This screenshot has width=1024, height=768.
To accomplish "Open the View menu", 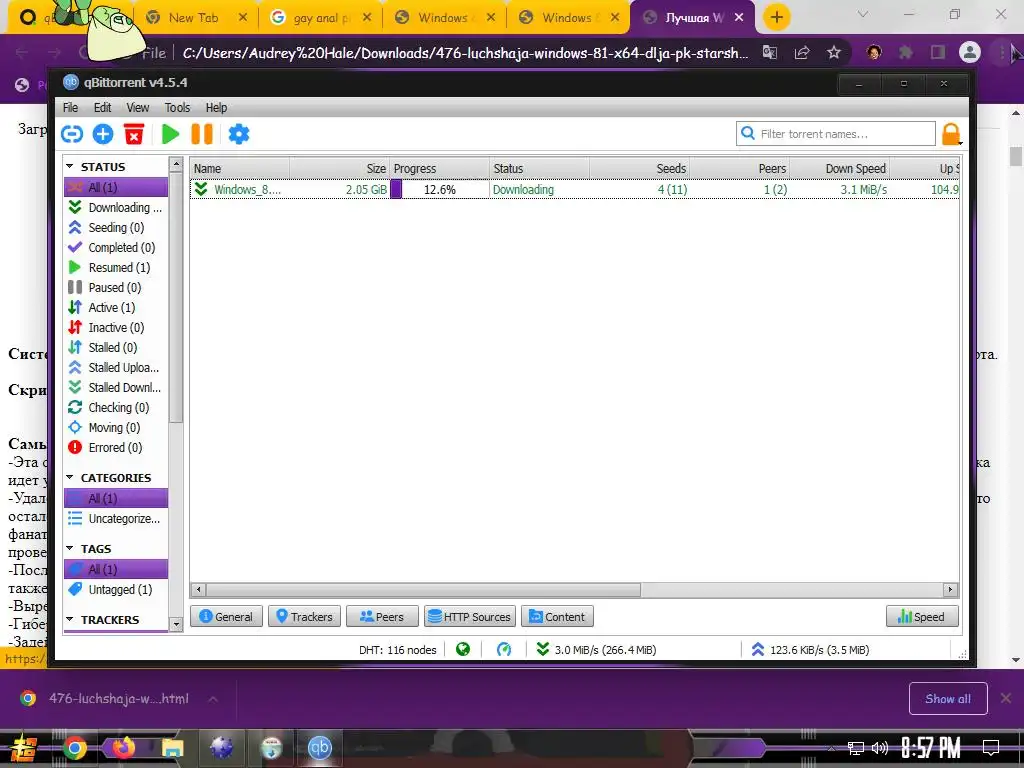I will 137,108.
